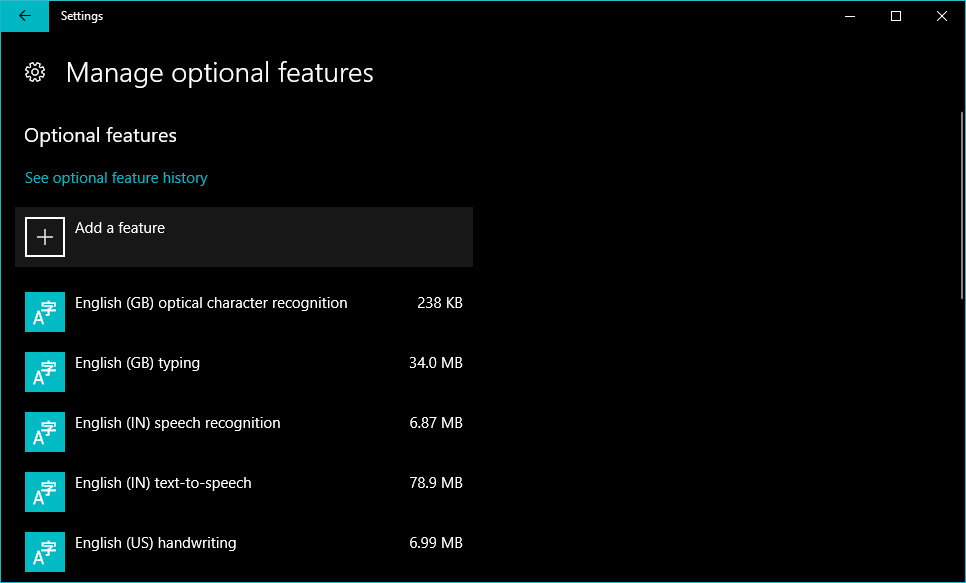
Task: Click the English (IN) speech recognition icon
Action: coord(45,432)
